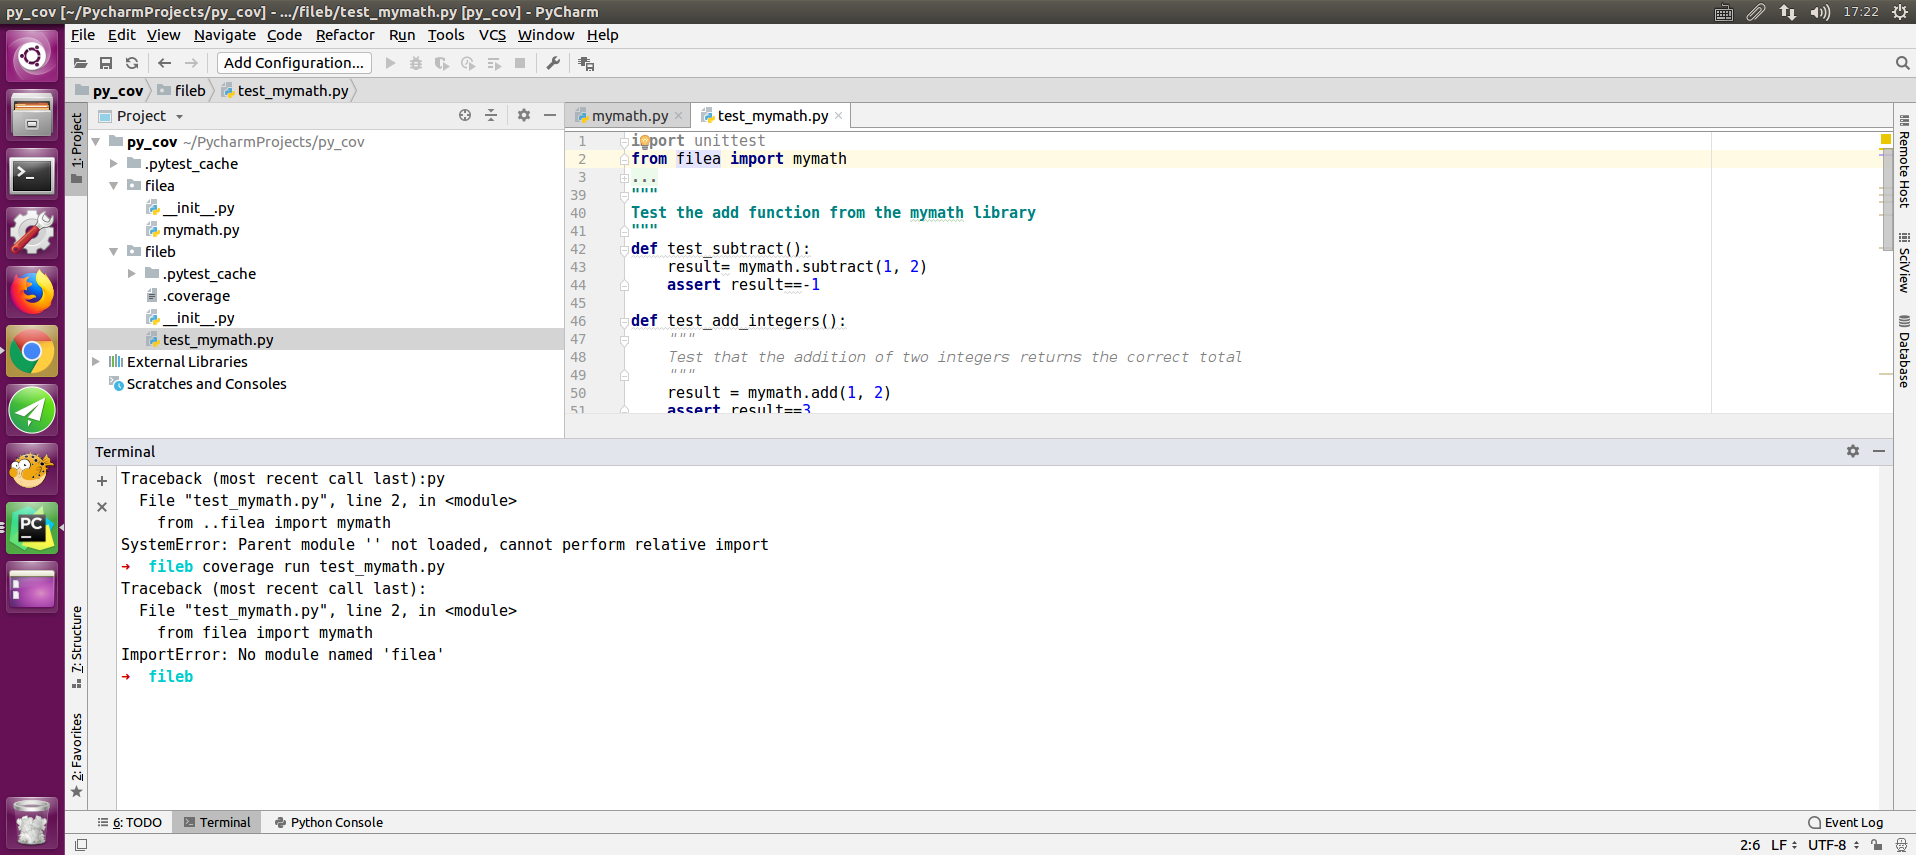1916x855 pixels.
Task: Toggle the 1: Project tool window
Action: 77,148
